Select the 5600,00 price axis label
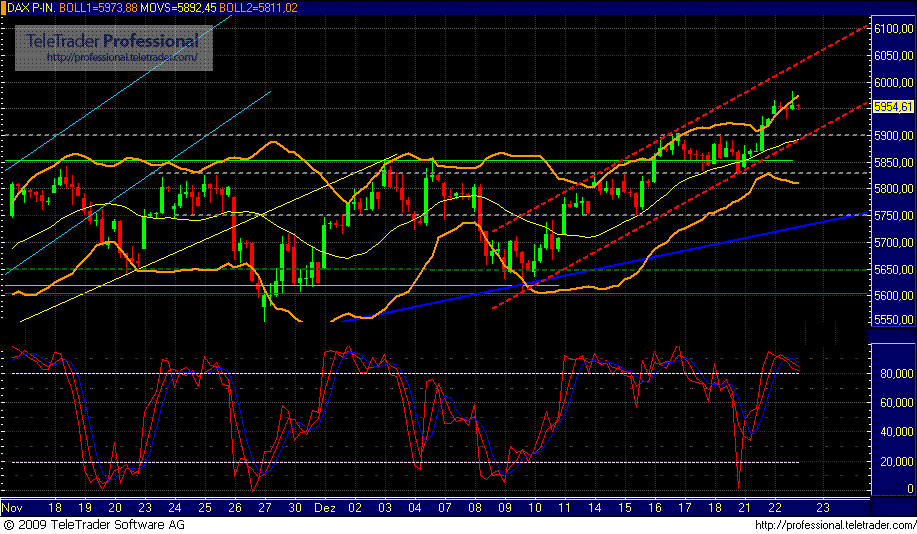This screenshot has width=917, height=534. 894,296
